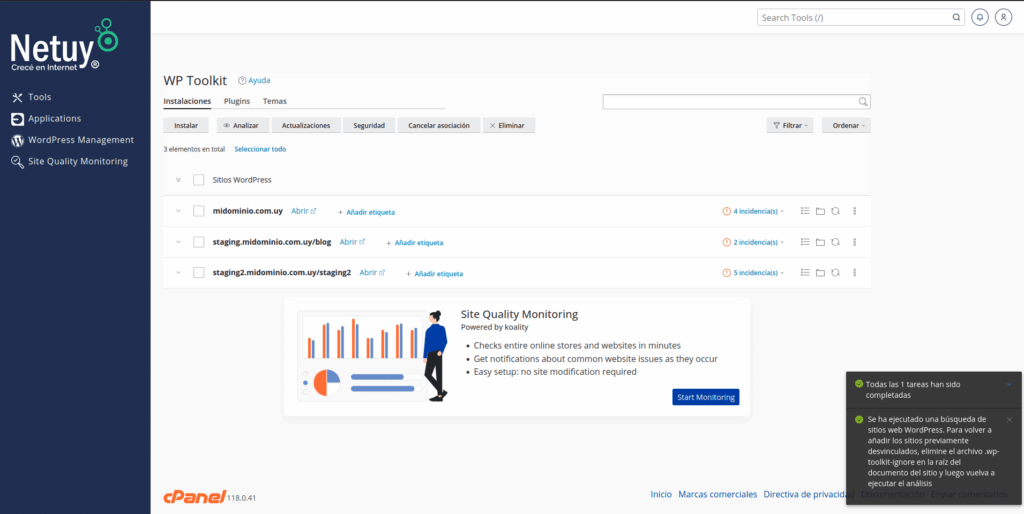The image size is (1024, 514).
Task: Open the 5 incidencia(s) dropdown
Action: (x=753, y=273)
